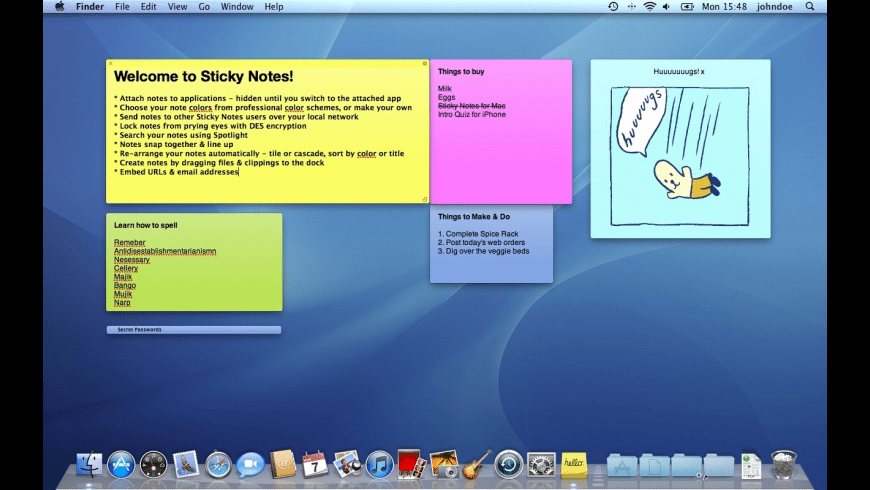The height and width of the screenshot is (490, 870).
Task: Open iTunes from the dock
Action: click(x=379, y=464)
